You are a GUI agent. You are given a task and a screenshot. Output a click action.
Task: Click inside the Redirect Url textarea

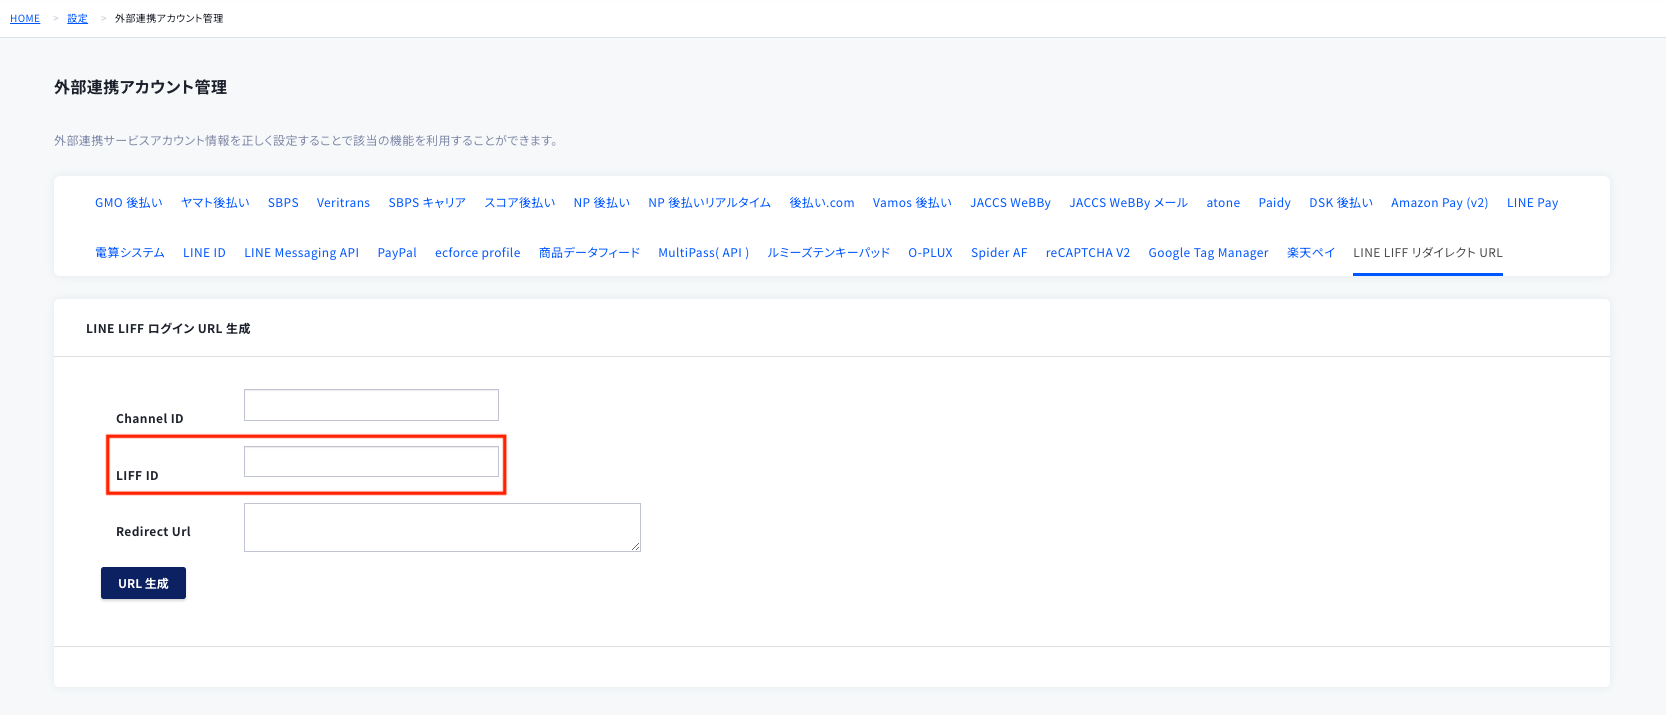pyautogui.click(x=441, y=527)
